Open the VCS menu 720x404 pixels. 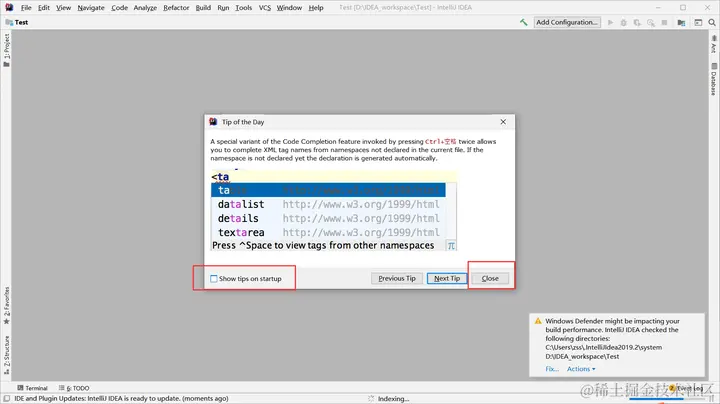click(x=264, y=8)
